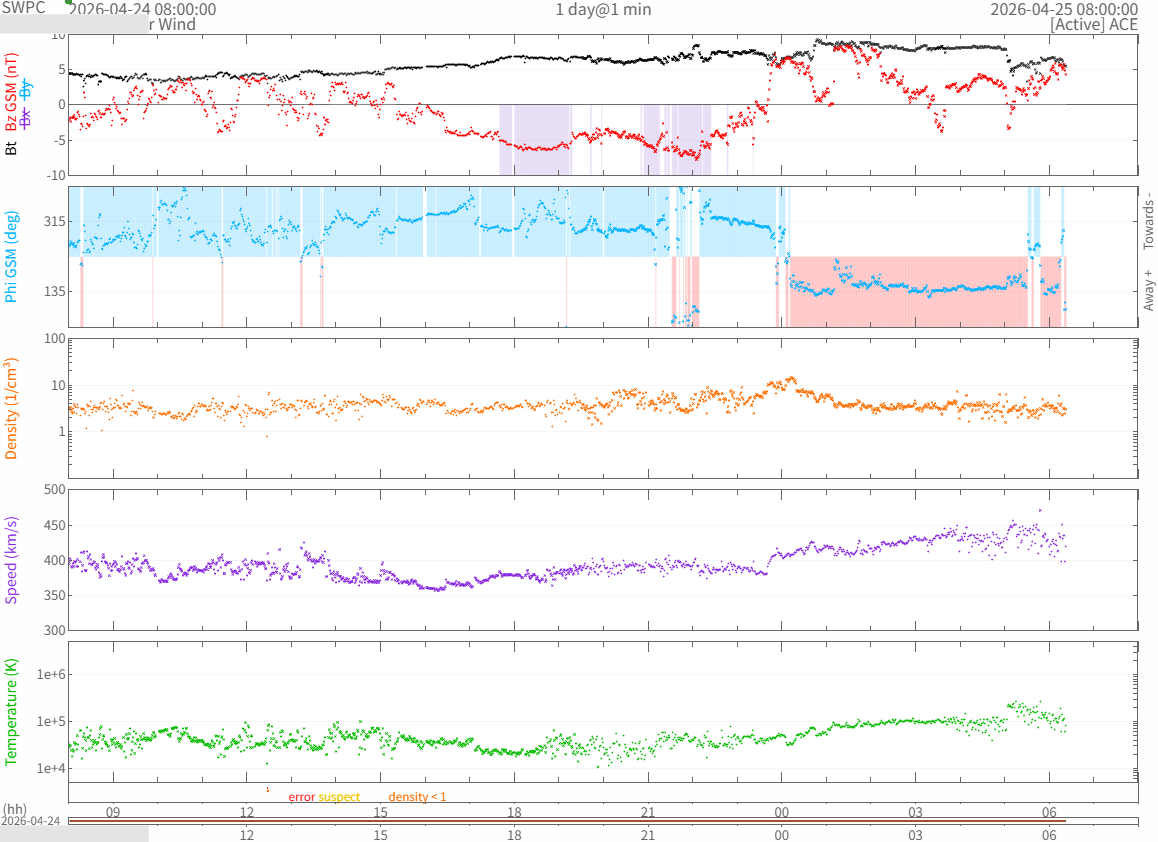Click the start time '2026-04-24 08:00:00'
The width and height of the screenshot is (1158, 842).
point(143,10)
